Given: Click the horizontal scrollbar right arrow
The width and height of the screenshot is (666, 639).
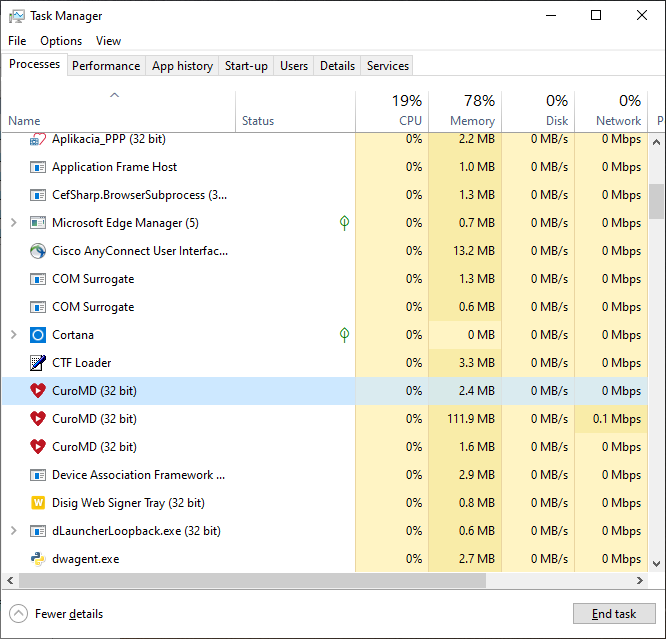Looking at the screenshot, I should [640, 580].
